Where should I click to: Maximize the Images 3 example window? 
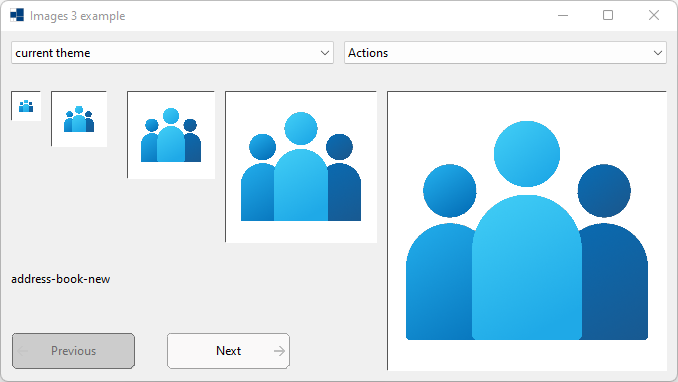608,16
